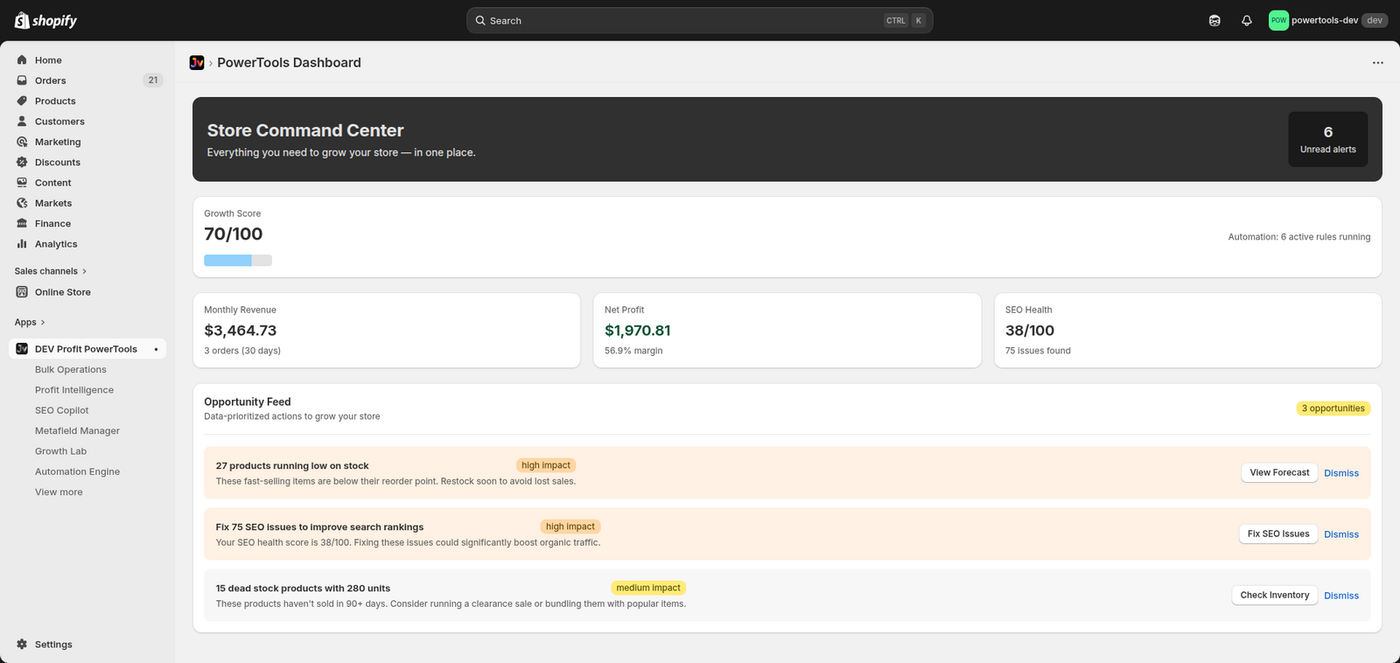Click the Discounts percent icon

tap(22, 162)
